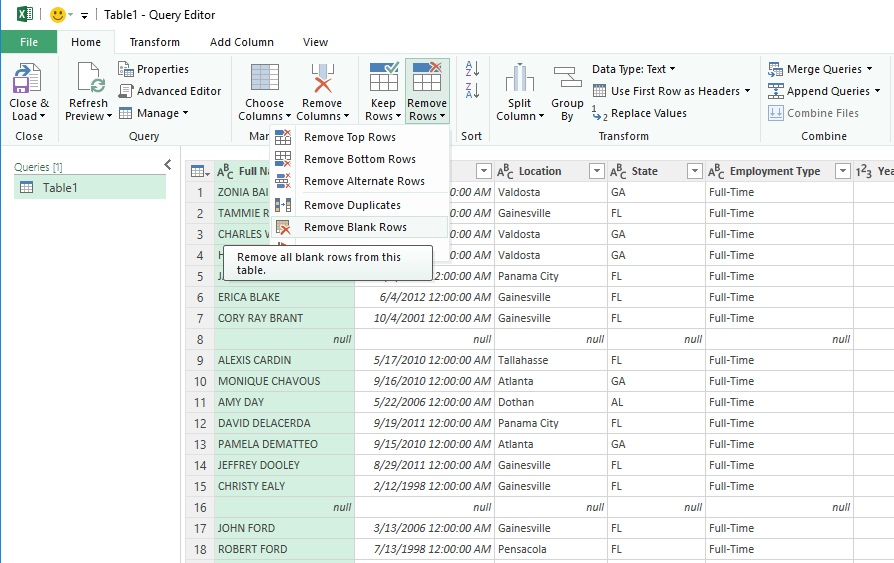Open the Employment Type column filter dropdown
894x563 pixels.
point(843,171)
